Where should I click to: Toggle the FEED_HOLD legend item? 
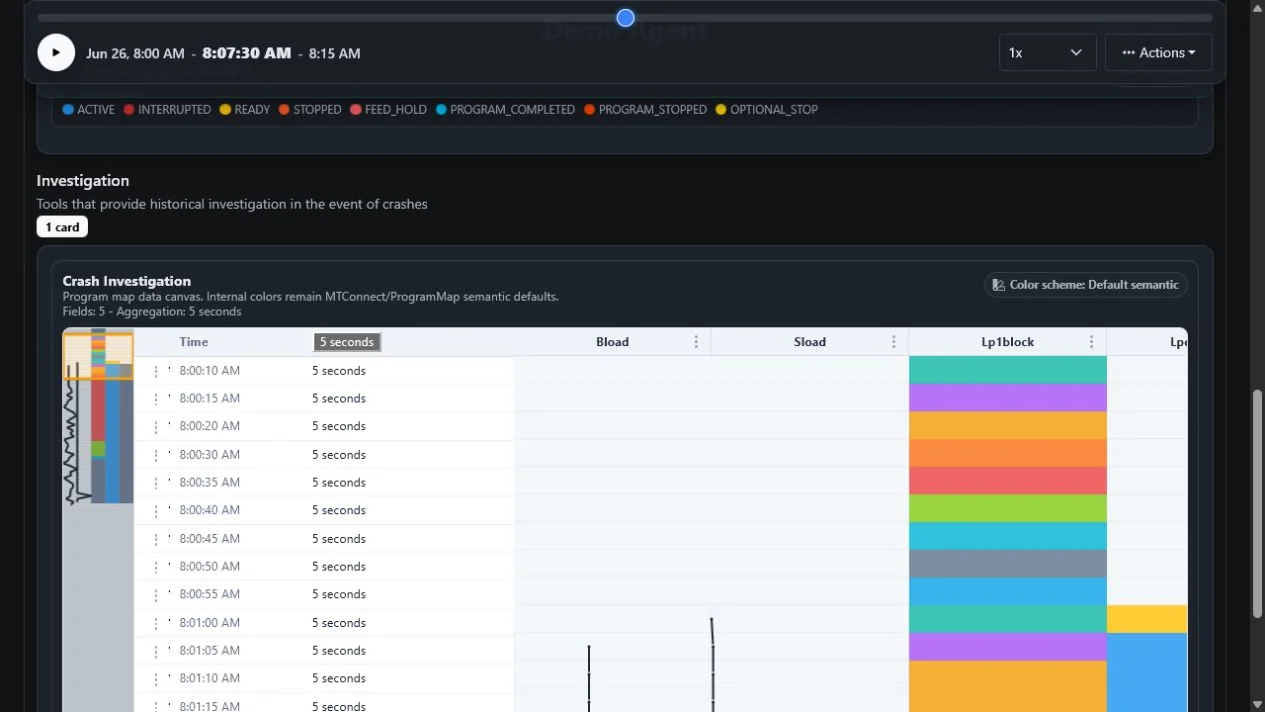pos(388,110)
